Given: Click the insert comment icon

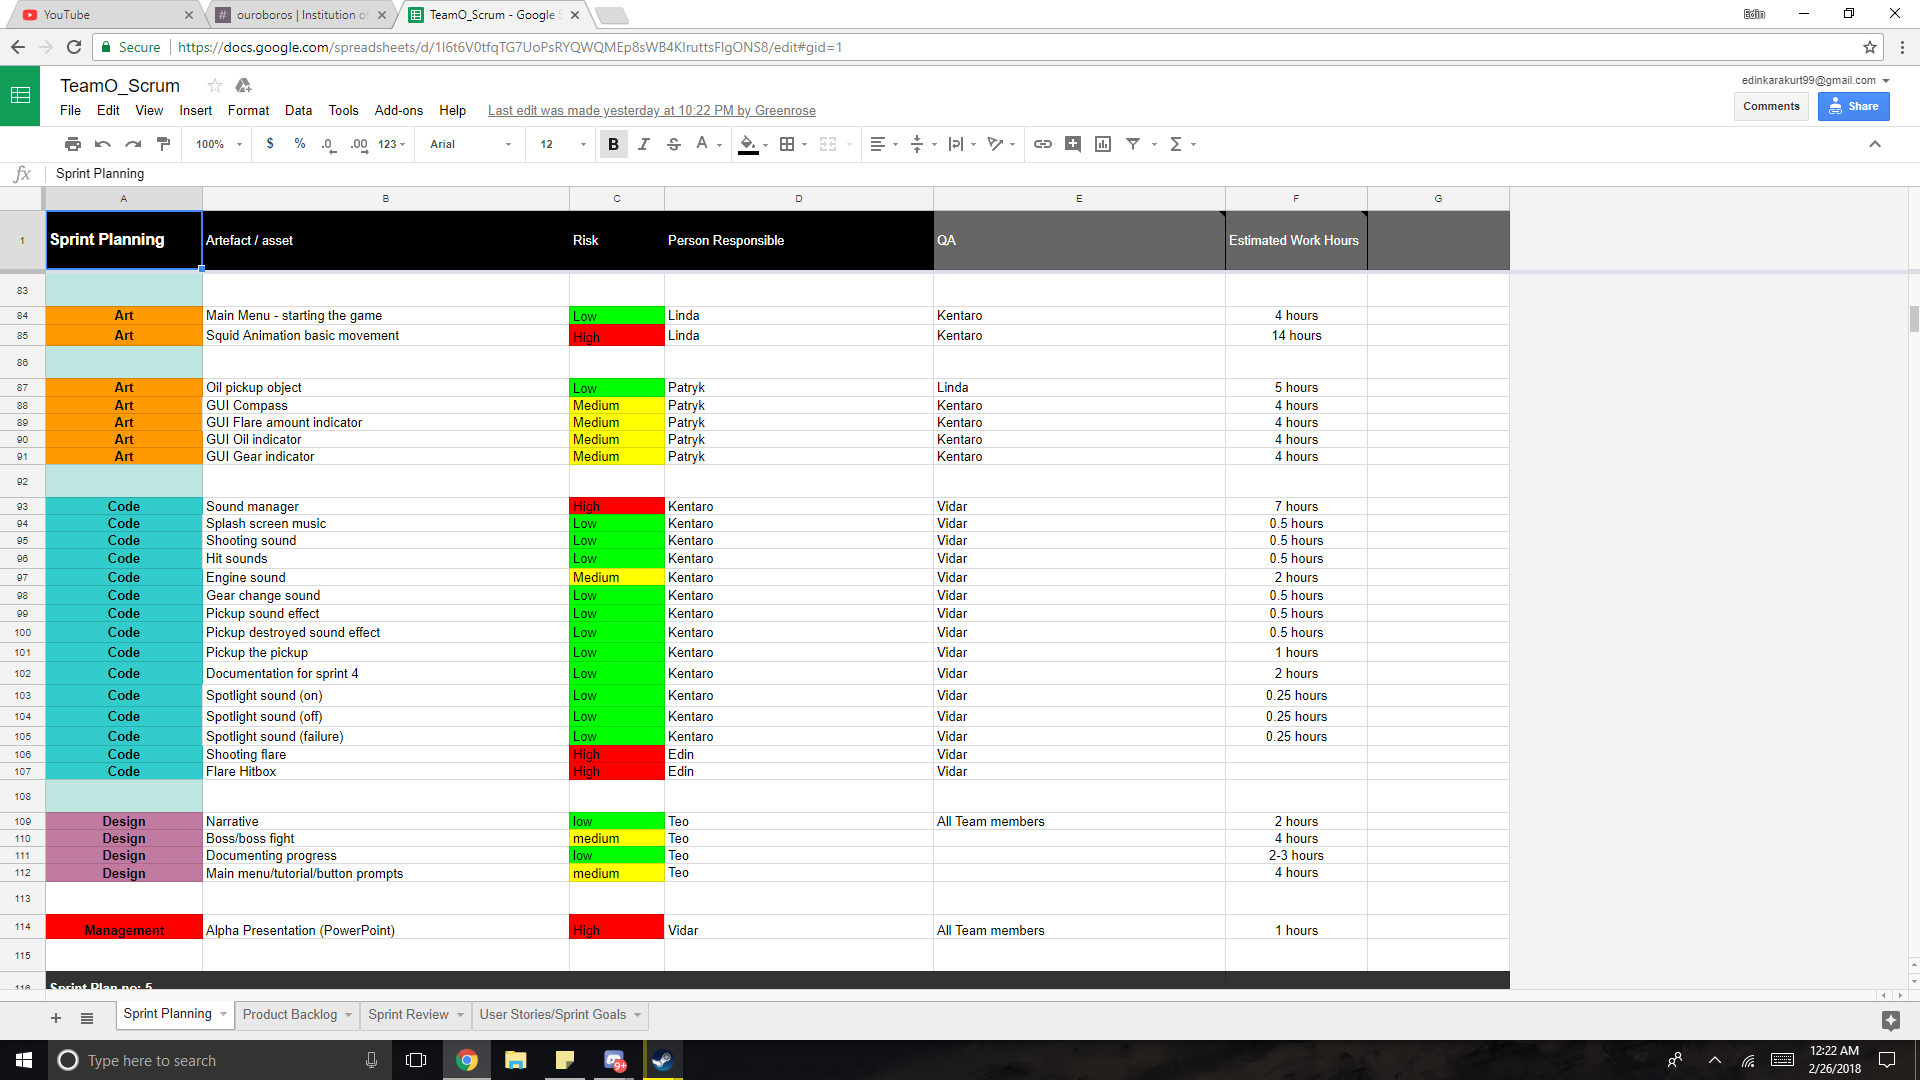Looking at the screenshot, I should [x=1072, y=144].
